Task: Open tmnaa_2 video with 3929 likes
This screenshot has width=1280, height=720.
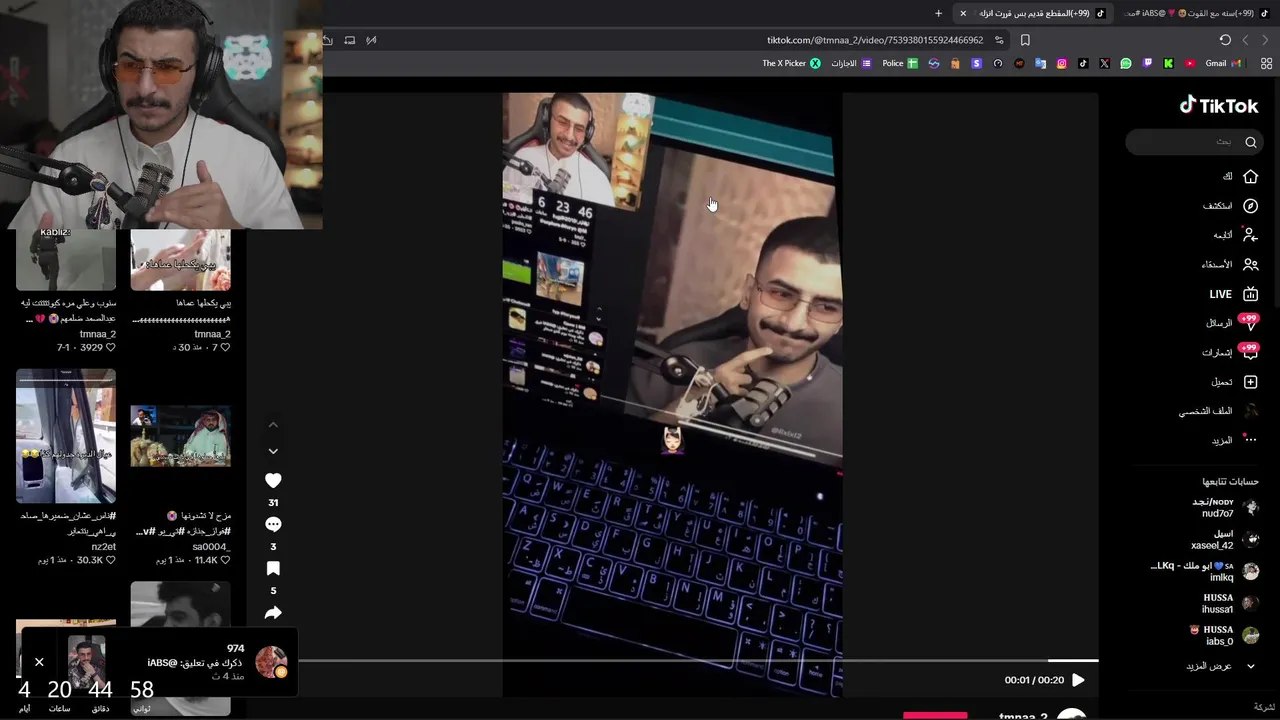Action: pos(66,259)
